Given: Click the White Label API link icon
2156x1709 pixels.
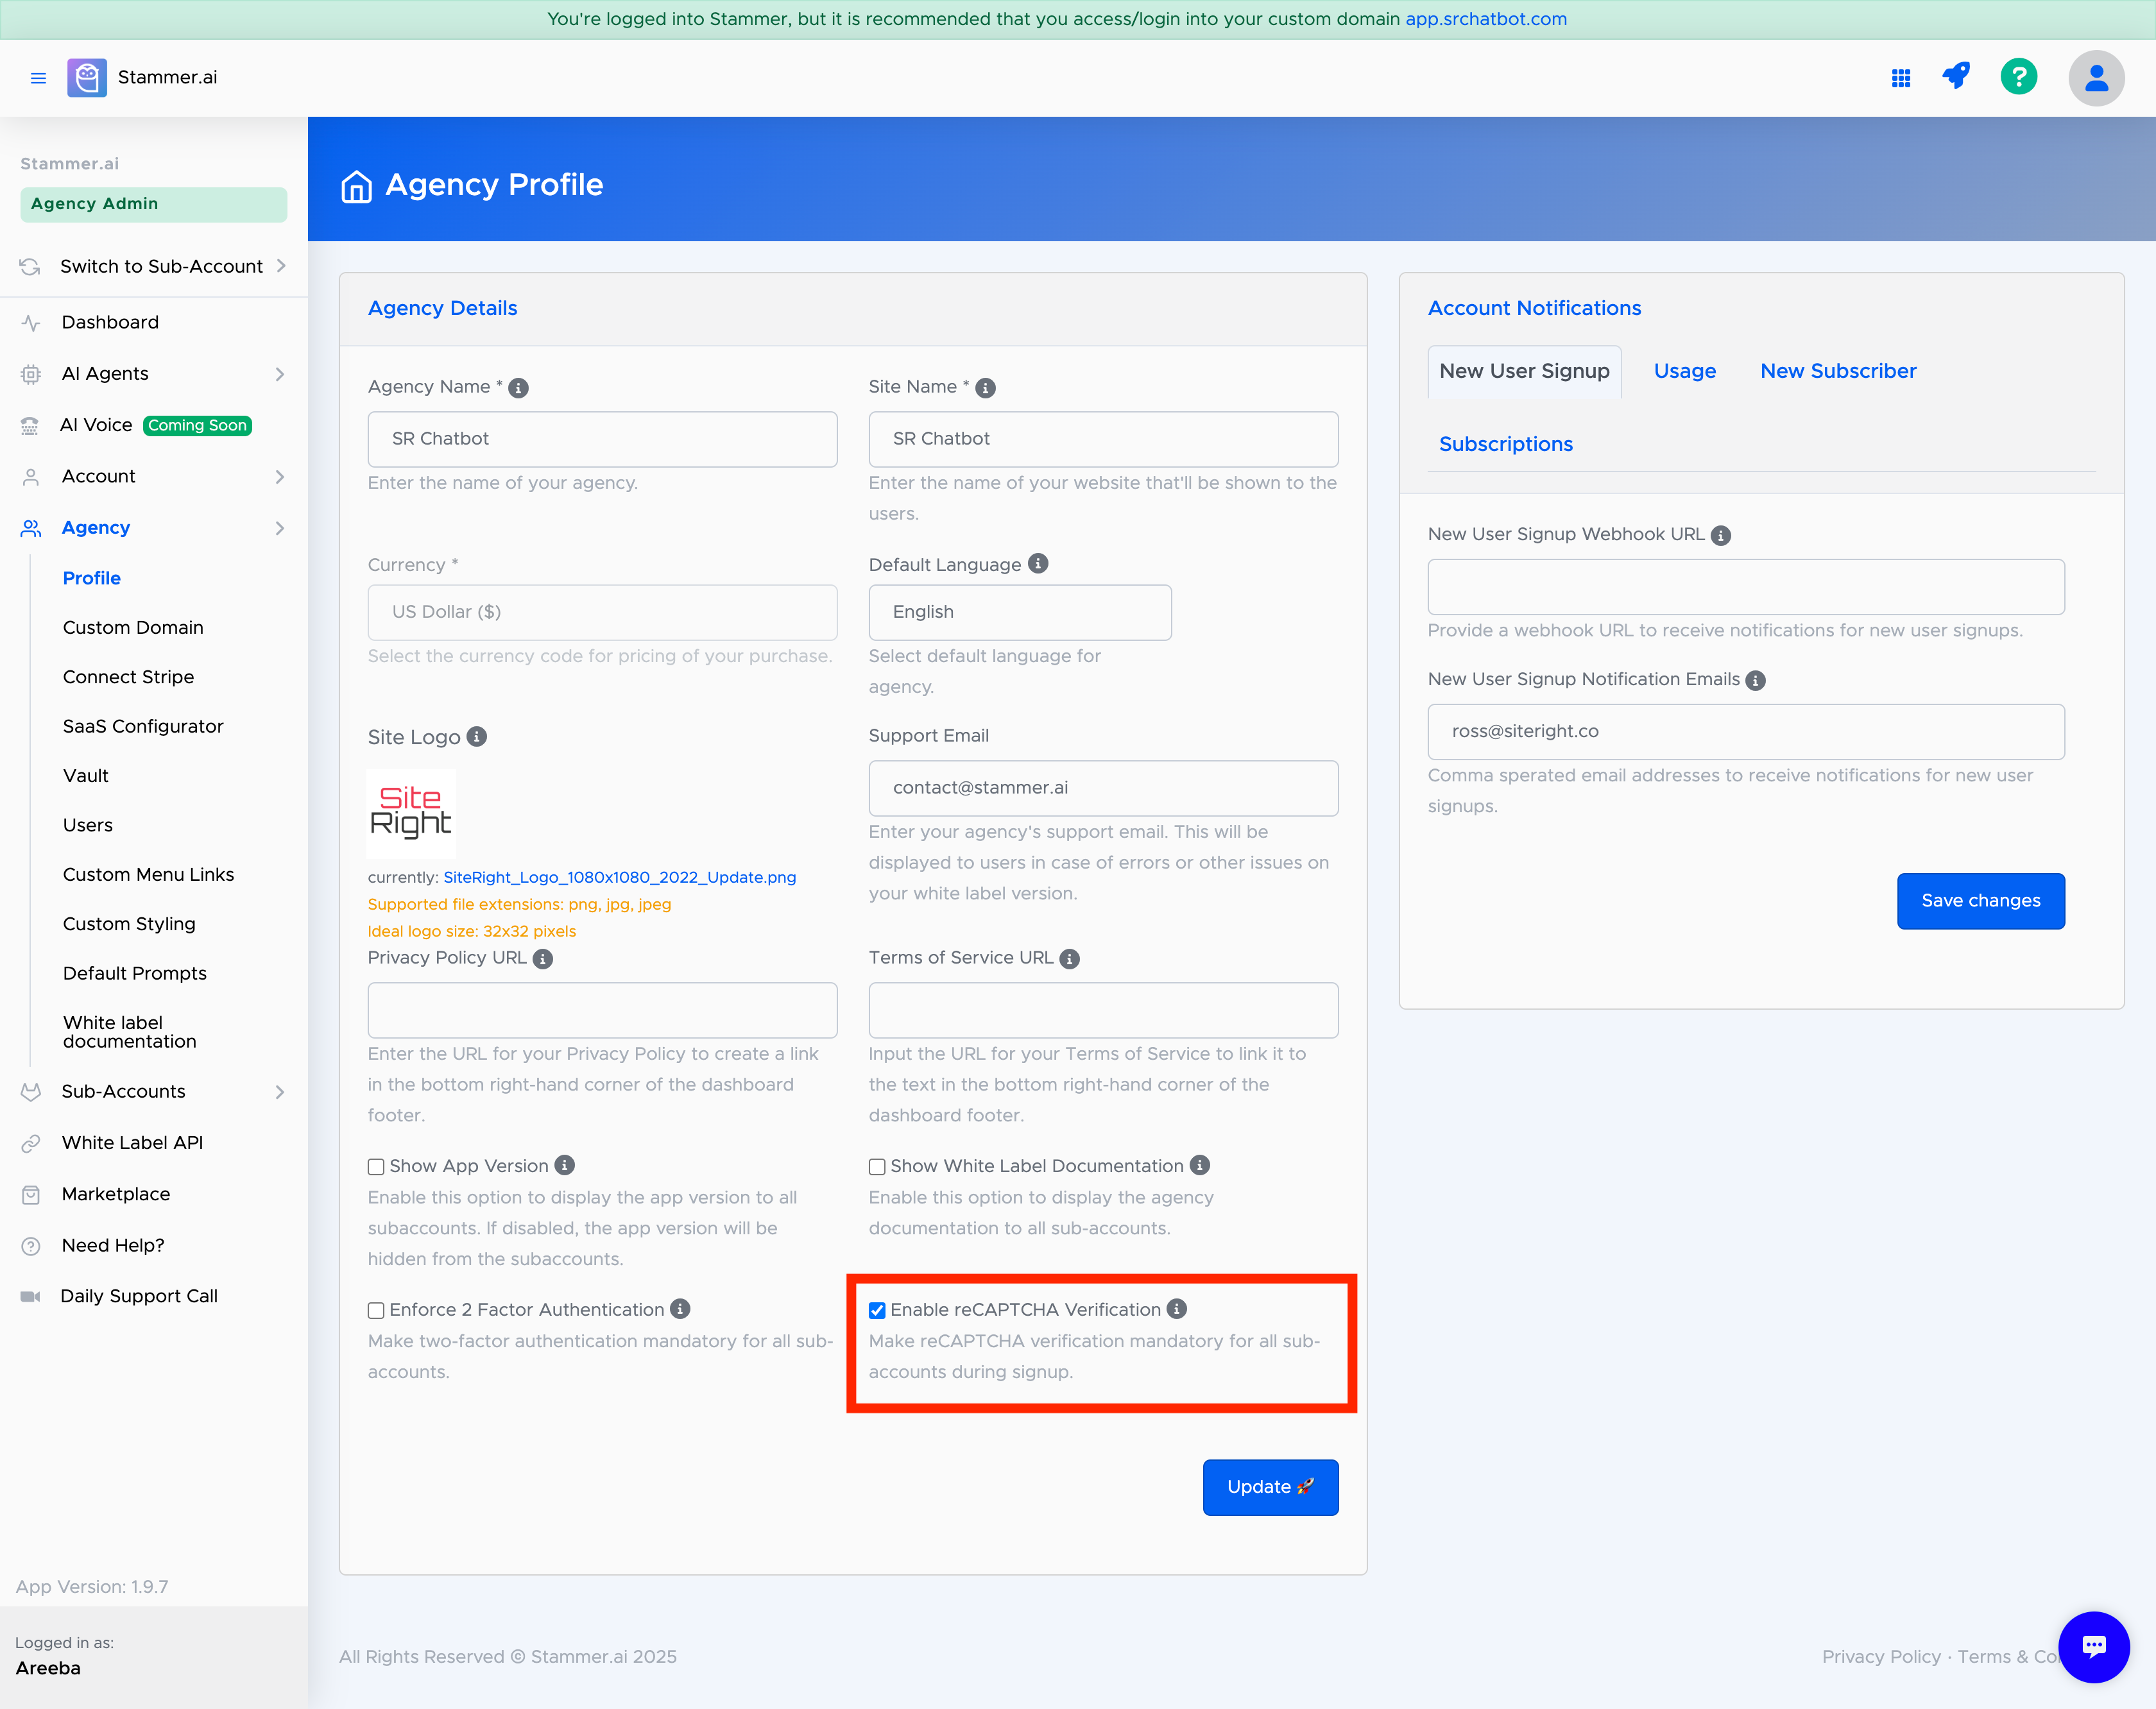Looking at the screenshot, I should pyautogui.click(x=31, y=1143).
